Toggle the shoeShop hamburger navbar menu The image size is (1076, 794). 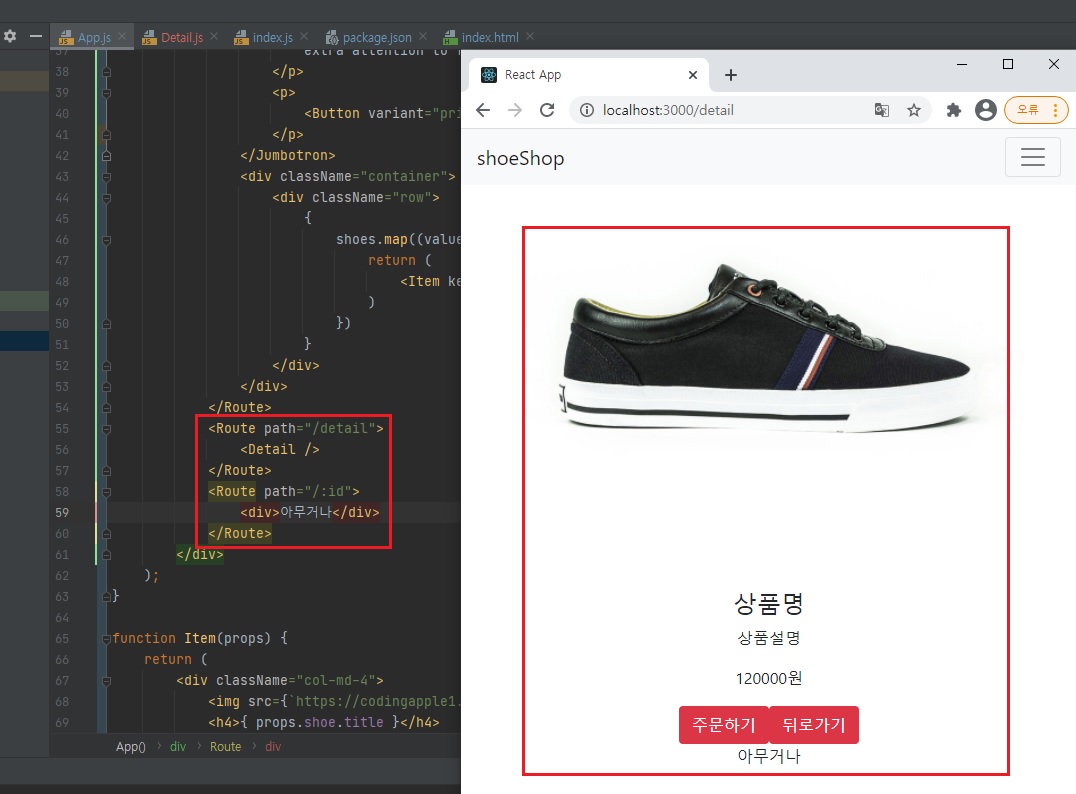pyautogui.click(x=1033, y=157)
